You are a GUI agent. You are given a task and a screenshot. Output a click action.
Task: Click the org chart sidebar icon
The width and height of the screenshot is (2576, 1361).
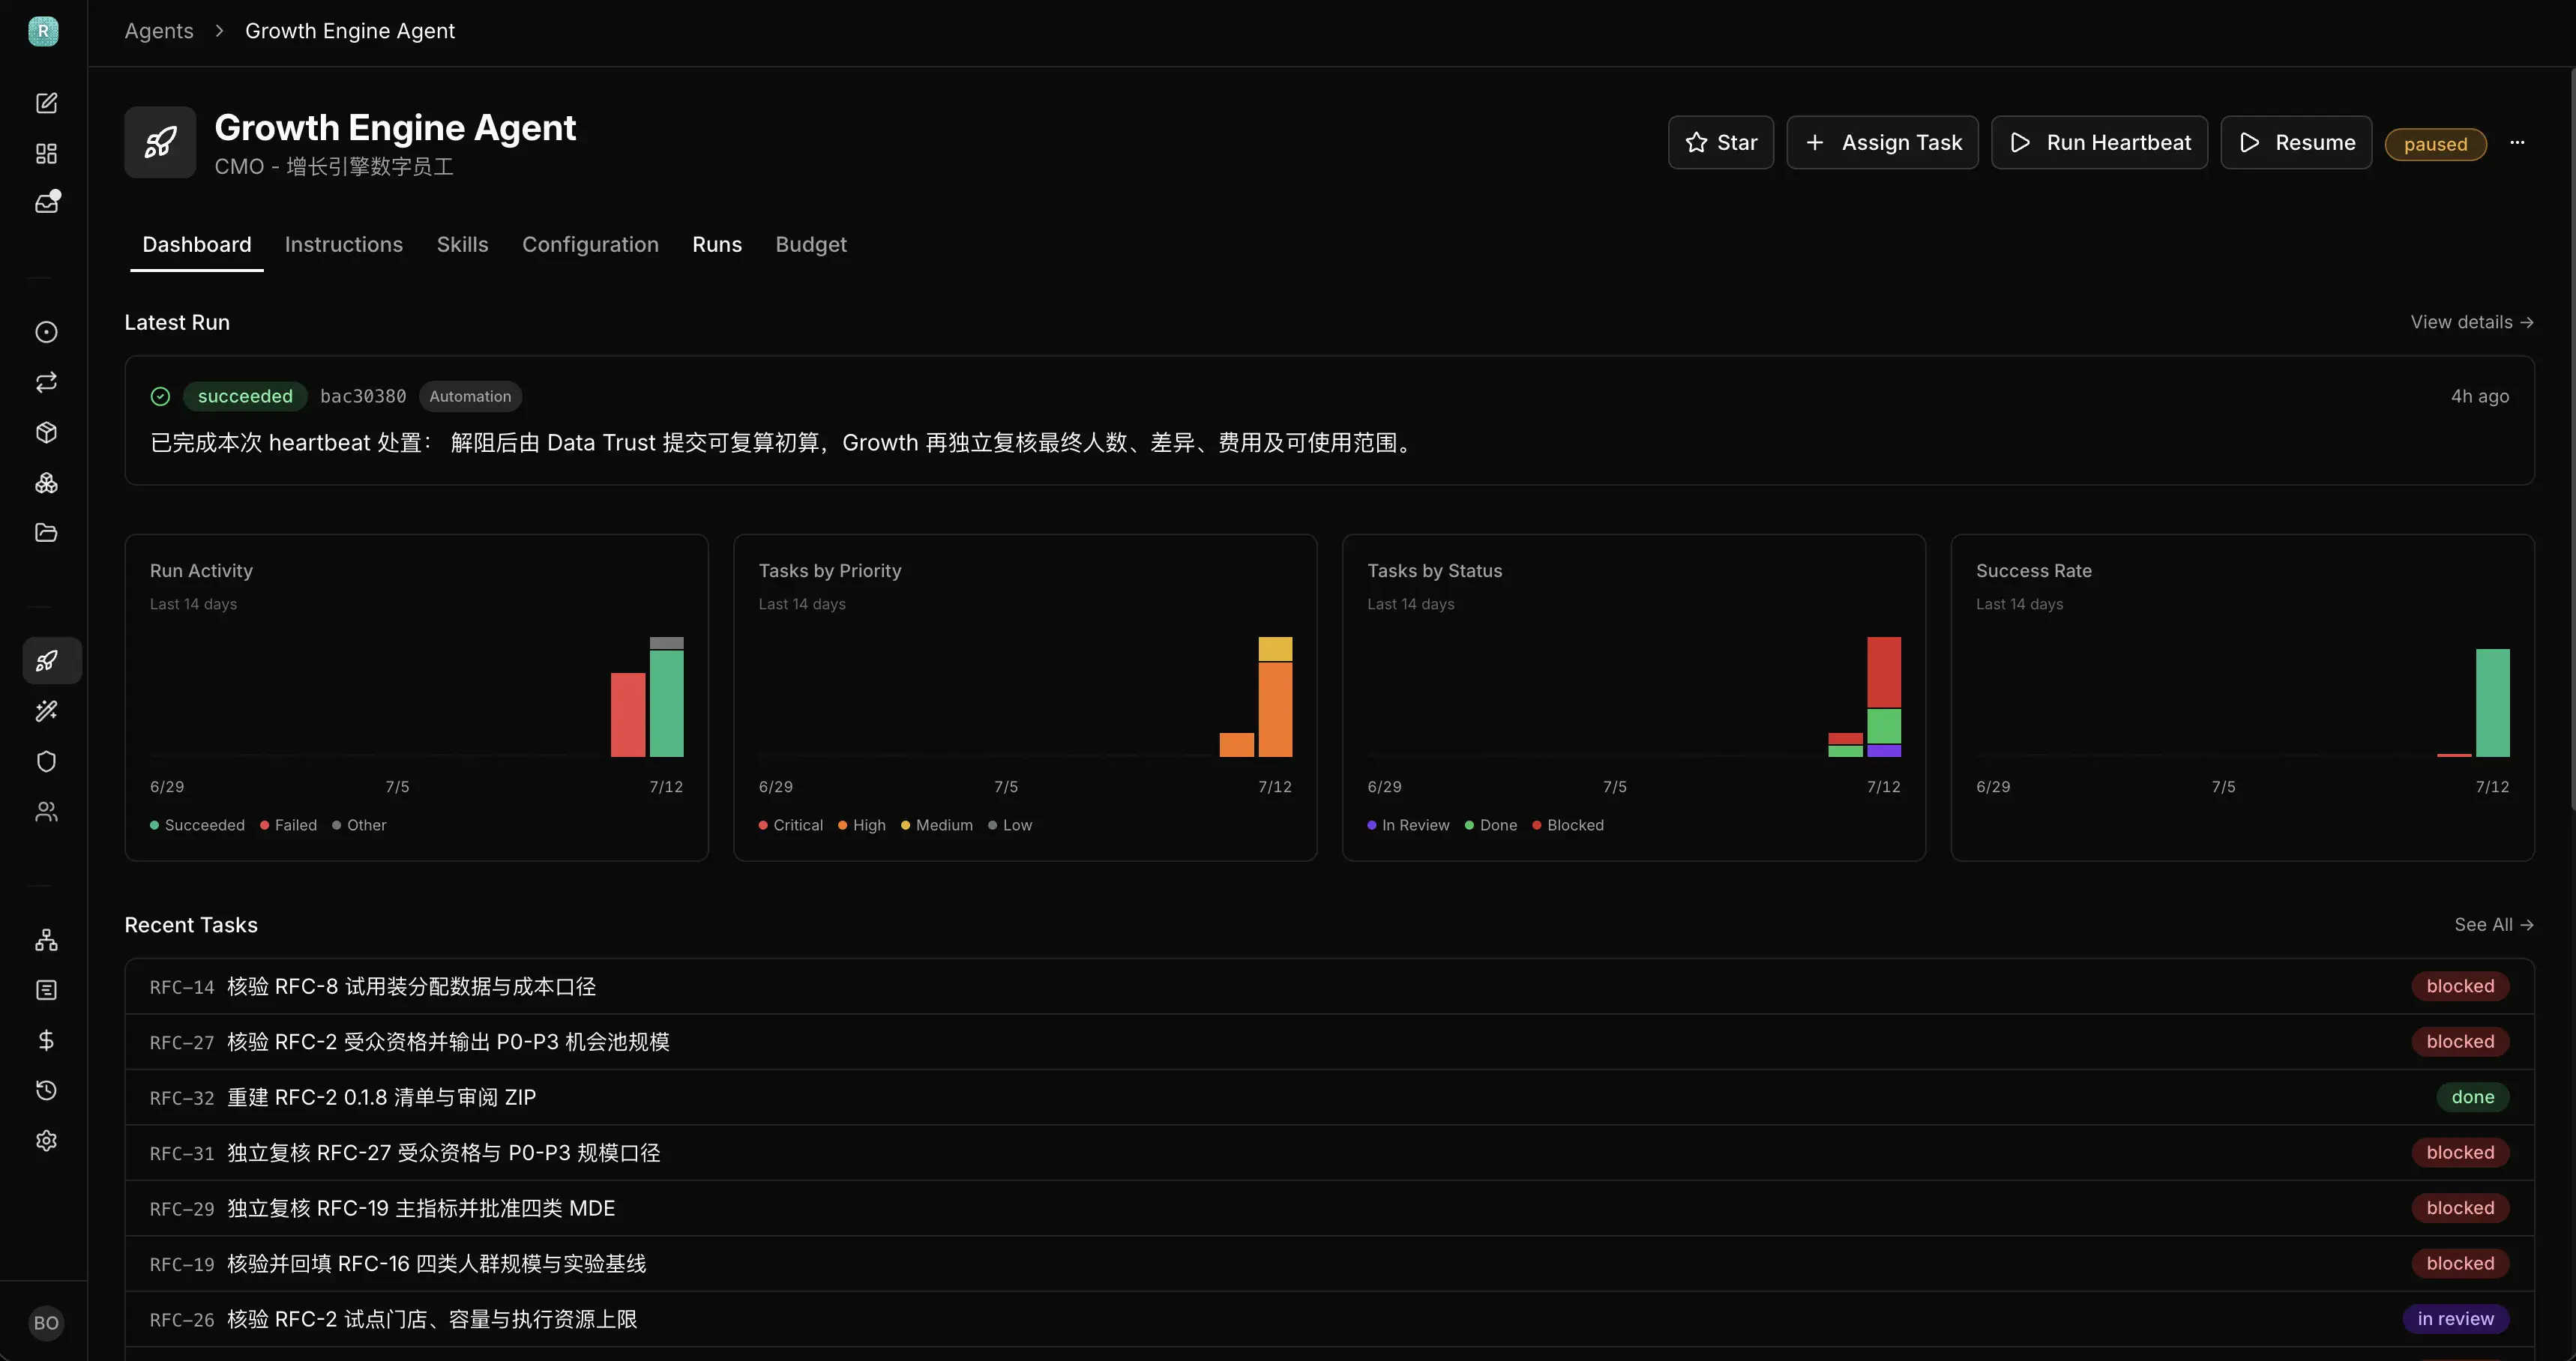coord(46,940)
